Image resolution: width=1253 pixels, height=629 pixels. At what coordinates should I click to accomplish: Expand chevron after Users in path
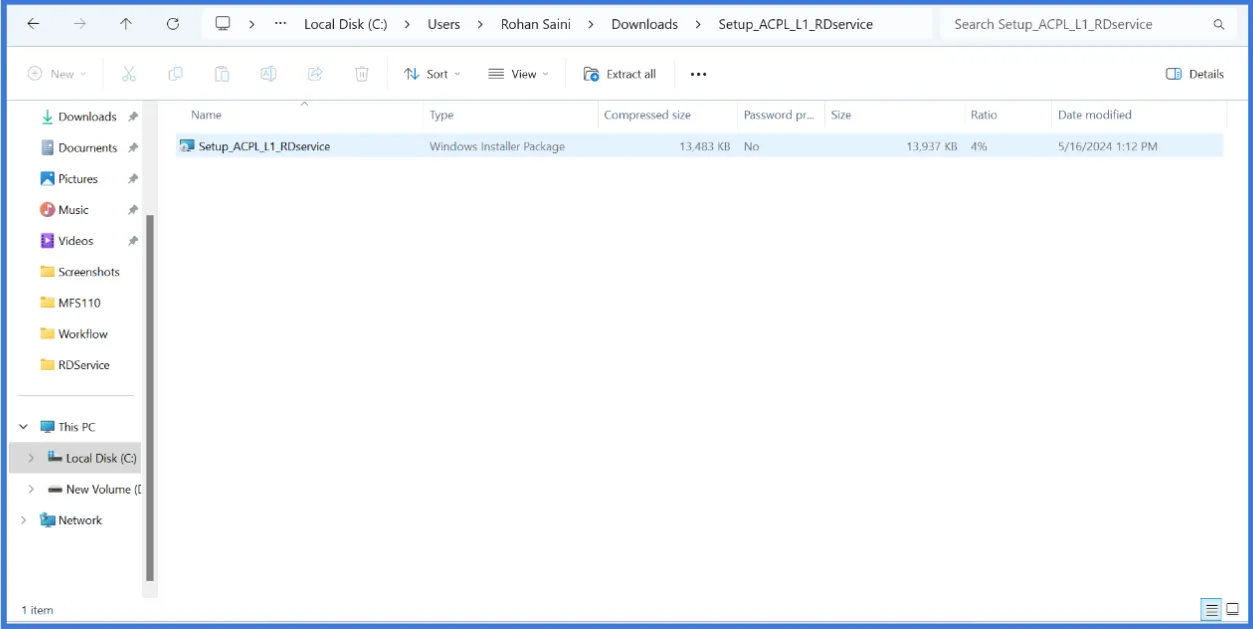[x=480, y=24]
